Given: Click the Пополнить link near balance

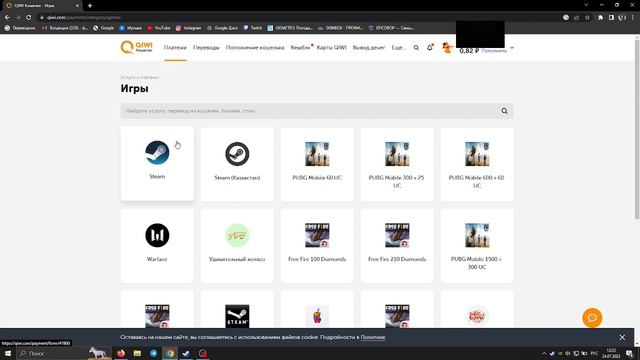Looking at the screenshot, I should coord(494,51).
